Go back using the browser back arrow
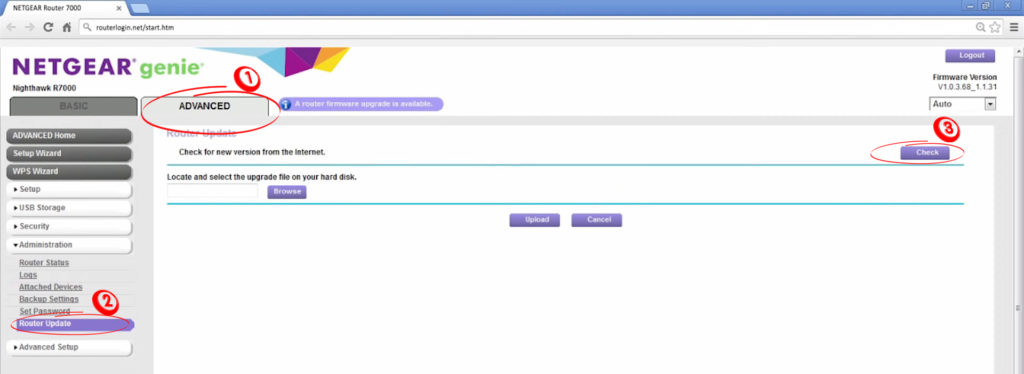The image size is (1024, 374). point(11,27)
